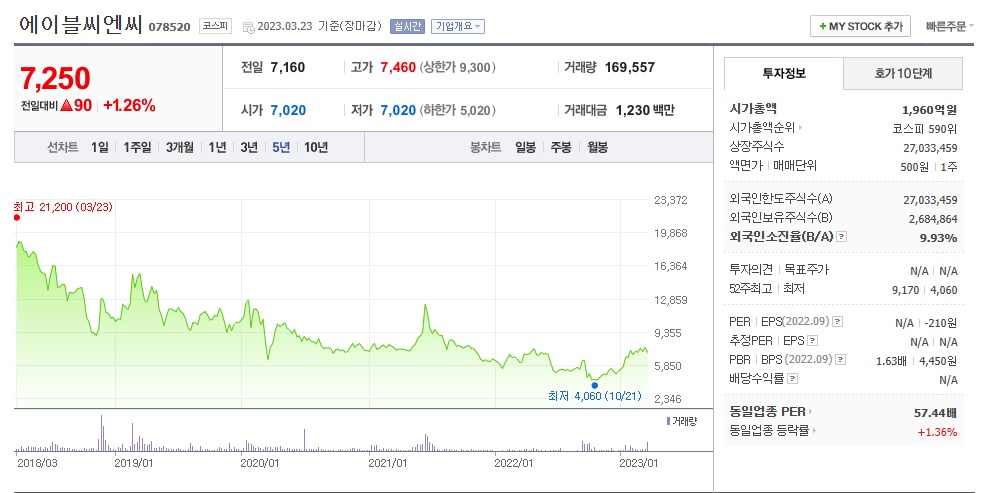Click the 하한가 5,020 text
983x493 pixels.
click(x=458, y=110)
